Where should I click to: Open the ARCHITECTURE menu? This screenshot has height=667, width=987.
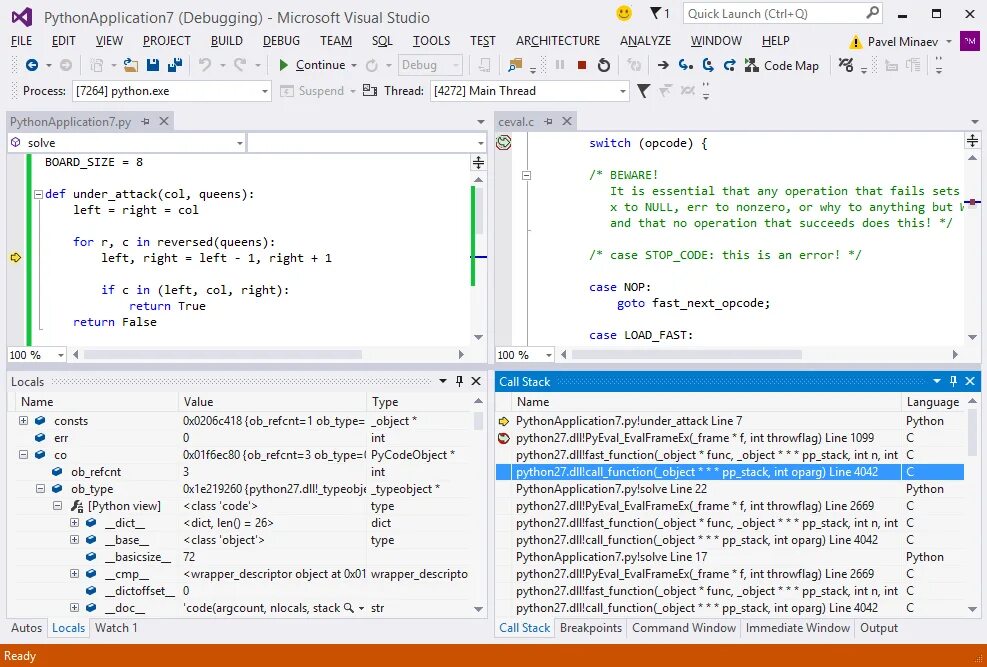point(558,40)
